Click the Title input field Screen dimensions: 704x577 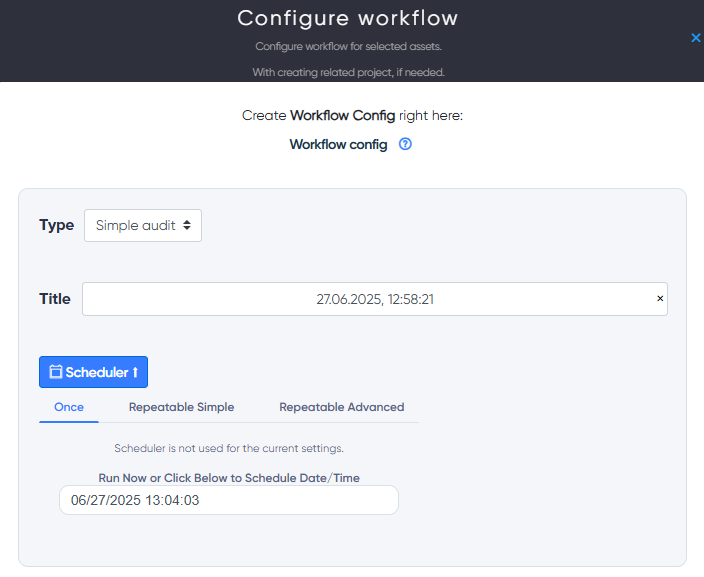[x=374, y=299]
